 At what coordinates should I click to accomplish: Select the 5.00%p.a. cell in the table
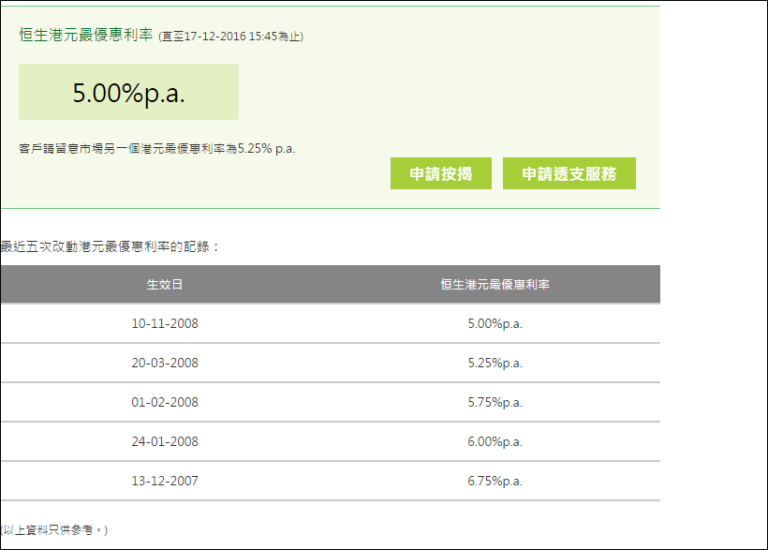pos(495,324)
